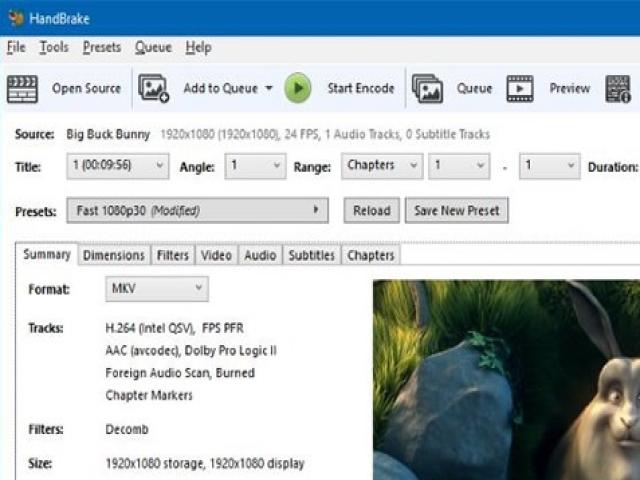Click the Open Source clapperboard icon
The width and height of the screenshot is (640, 480).
22,89
